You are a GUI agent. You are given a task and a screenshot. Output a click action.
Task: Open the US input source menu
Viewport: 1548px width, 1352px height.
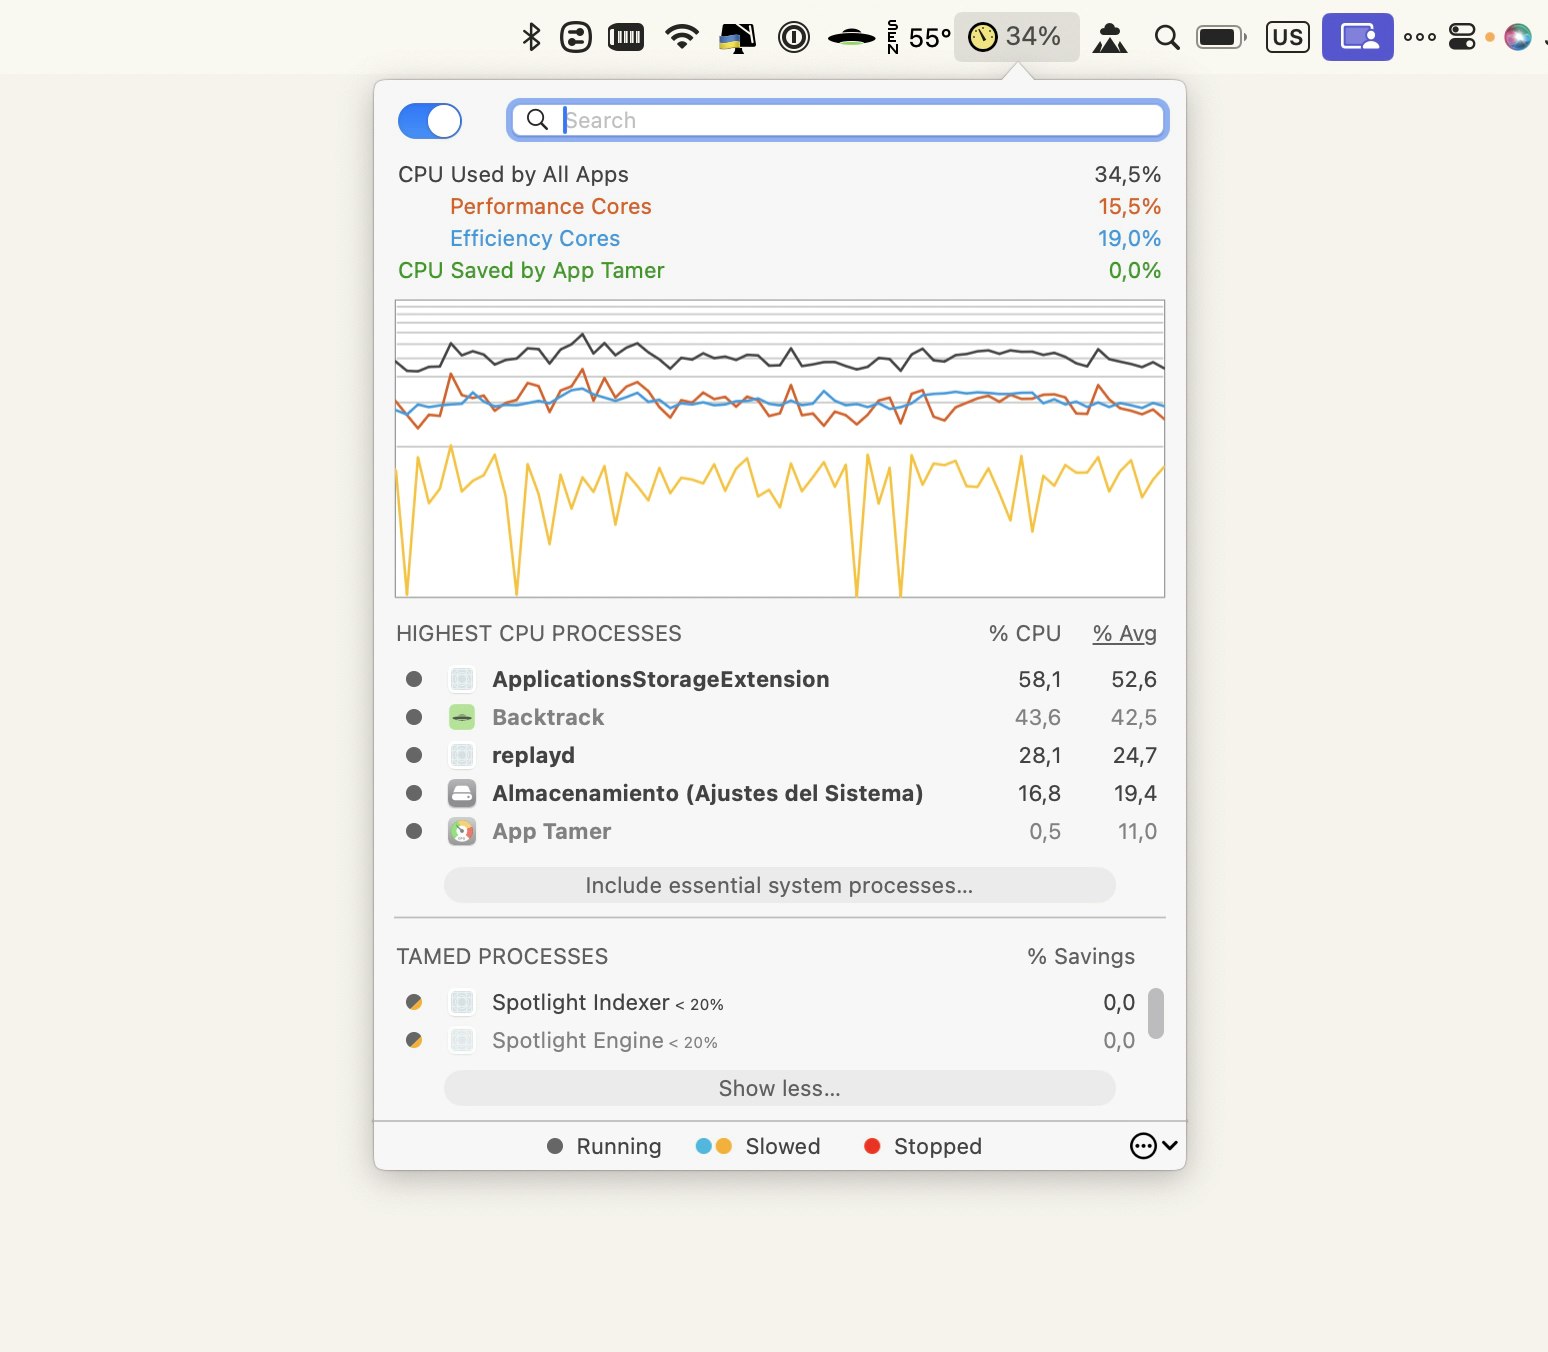click(x=1288, y=38)
